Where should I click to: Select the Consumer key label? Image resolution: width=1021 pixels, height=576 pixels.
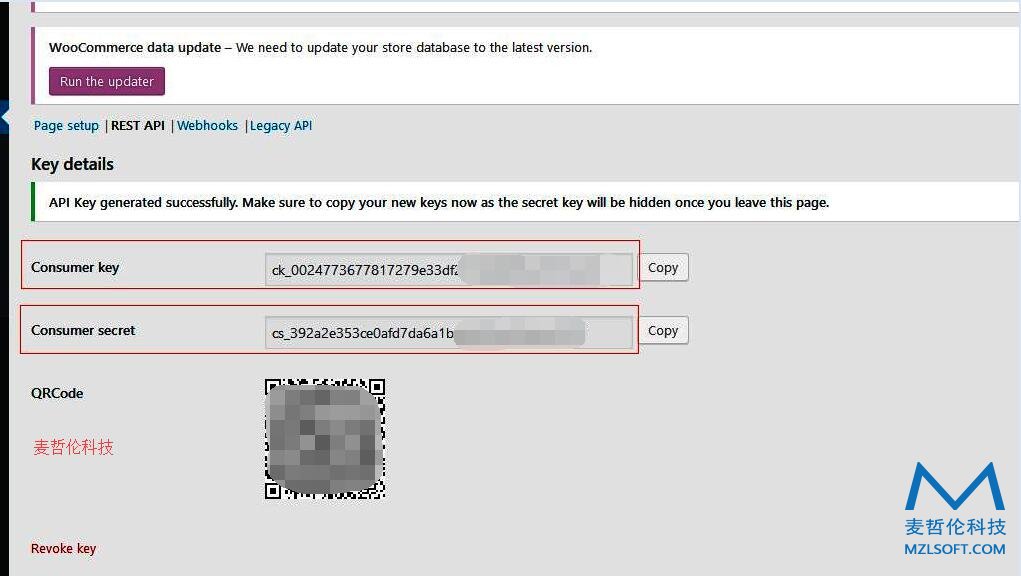point(75,267)
